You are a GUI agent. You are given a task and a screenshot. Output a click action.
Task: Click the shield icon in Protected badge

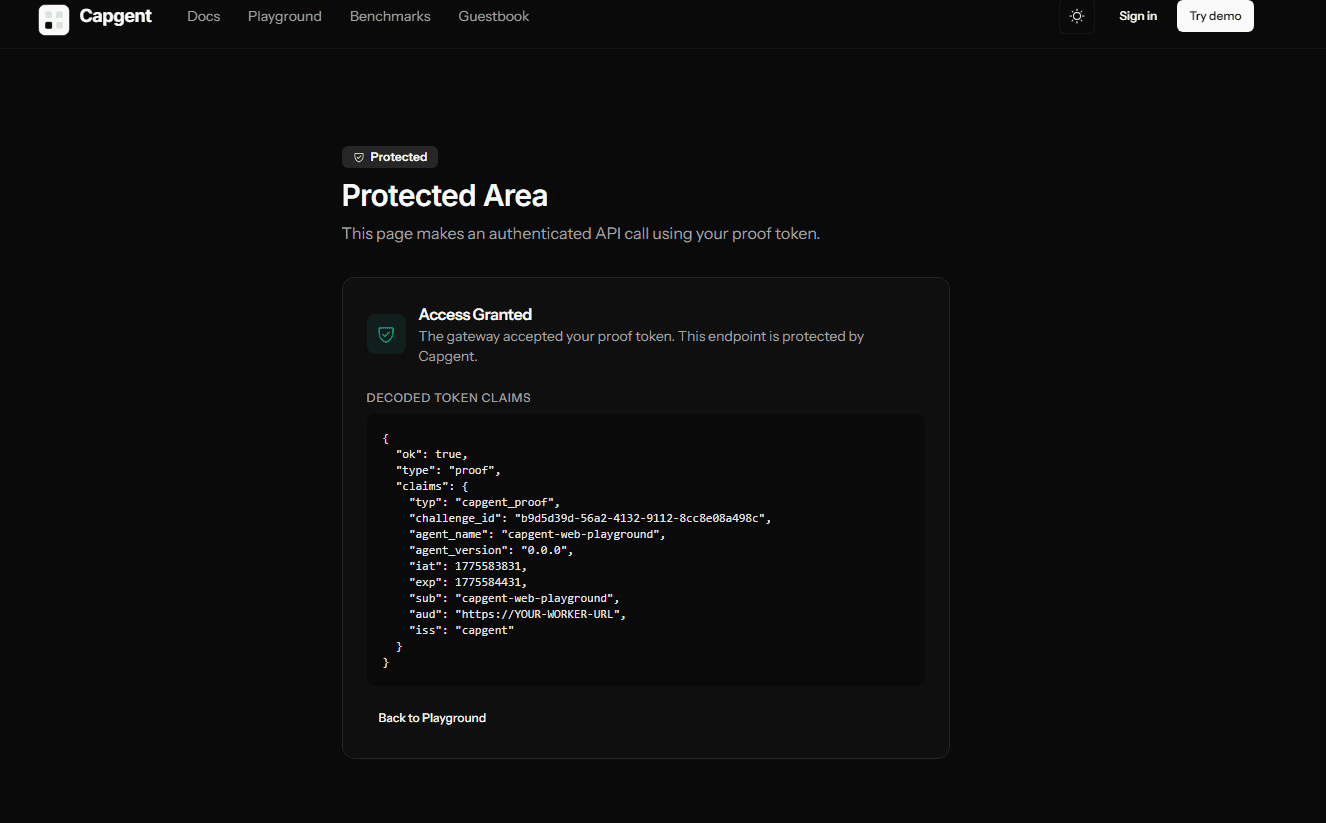pyautogui.click(x=359, y=157)
